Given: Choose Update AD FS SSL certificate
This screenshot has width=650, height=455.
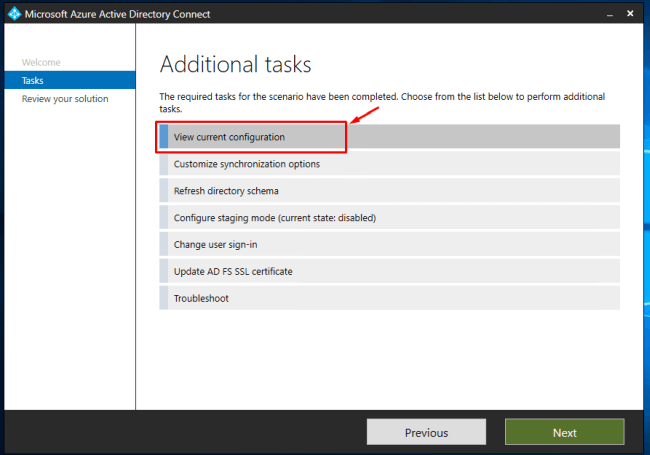Looking at the screenshot, I should [390, 271].
